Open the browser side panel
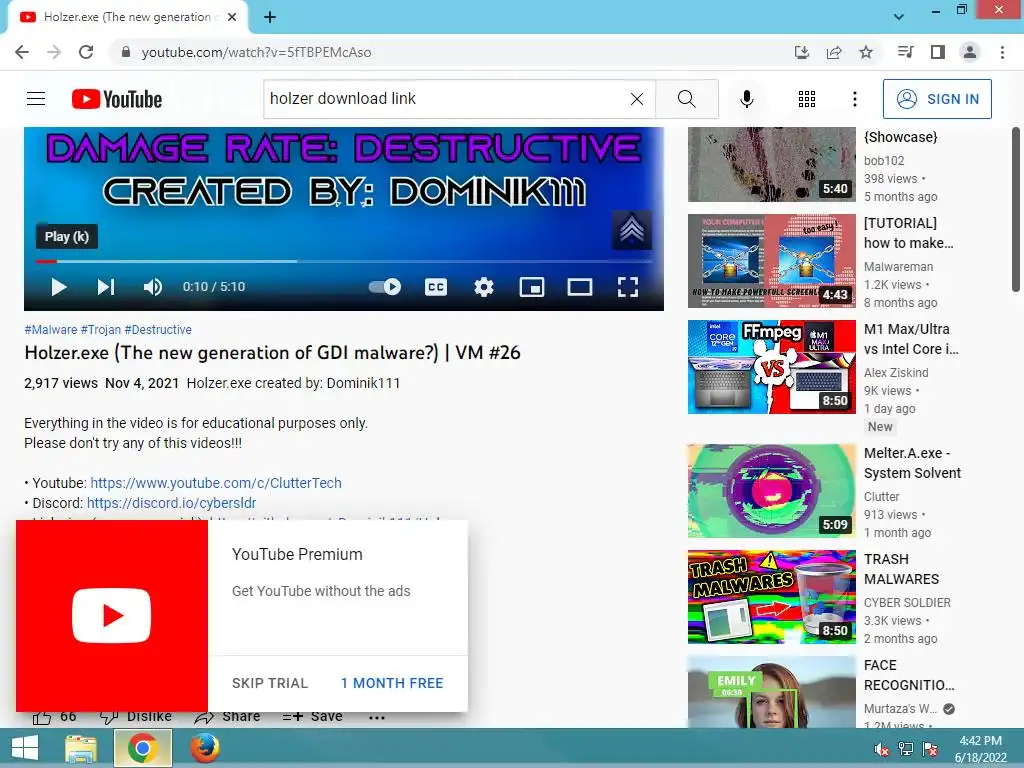The height and width of the screenshot is (768, 1024). click(938, 52)
